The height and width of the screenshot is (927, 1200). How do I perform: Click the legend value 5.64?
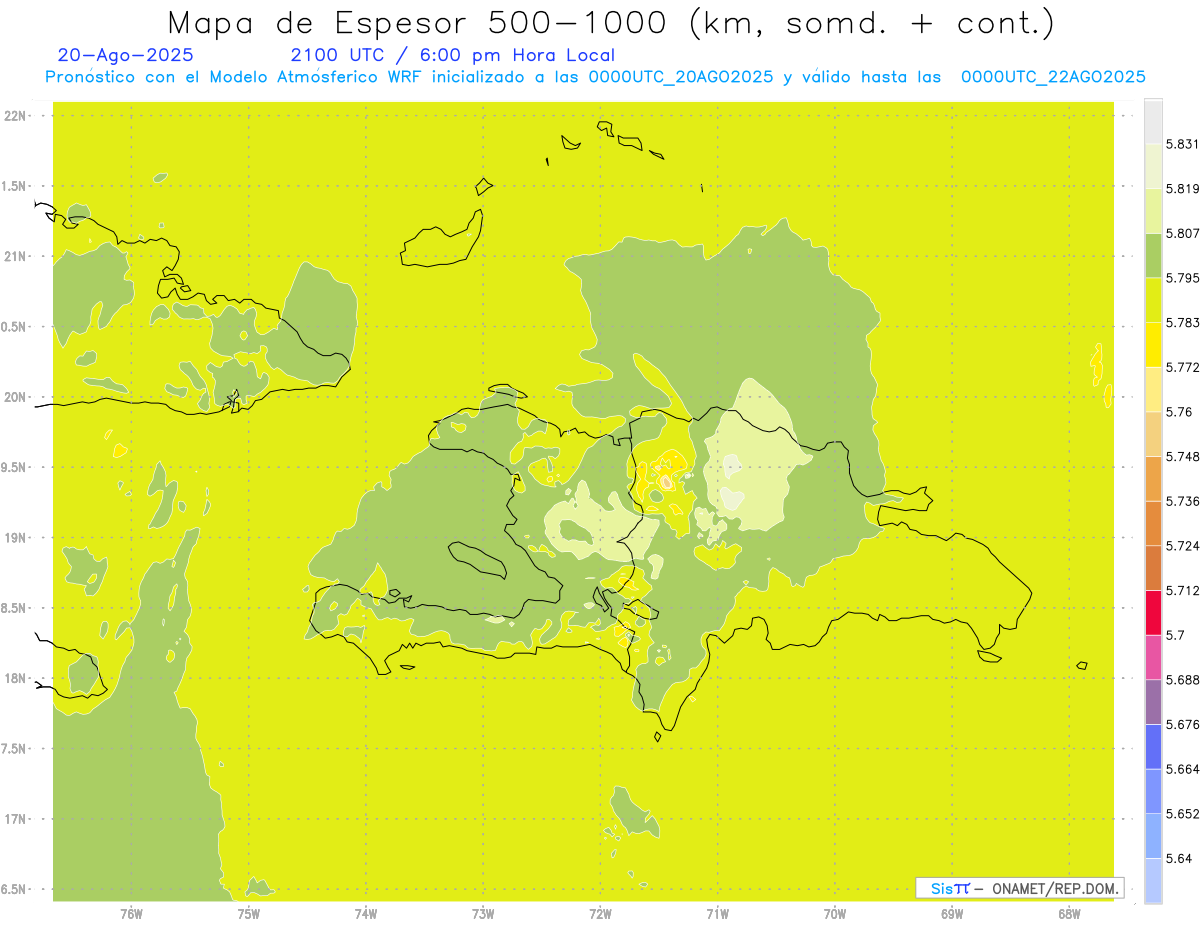pos(1179,858)
